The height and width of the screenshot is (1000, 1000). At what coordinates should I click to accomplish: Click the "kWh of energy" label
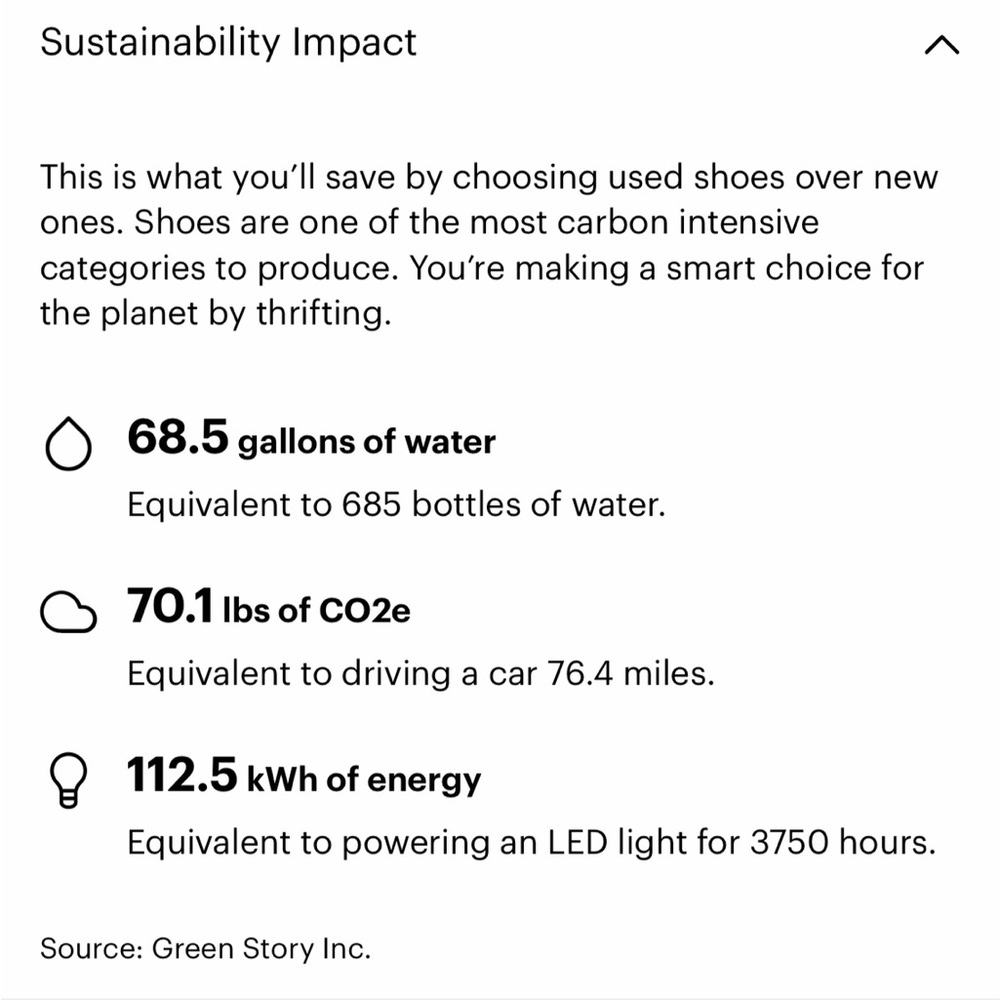point(364,780)
